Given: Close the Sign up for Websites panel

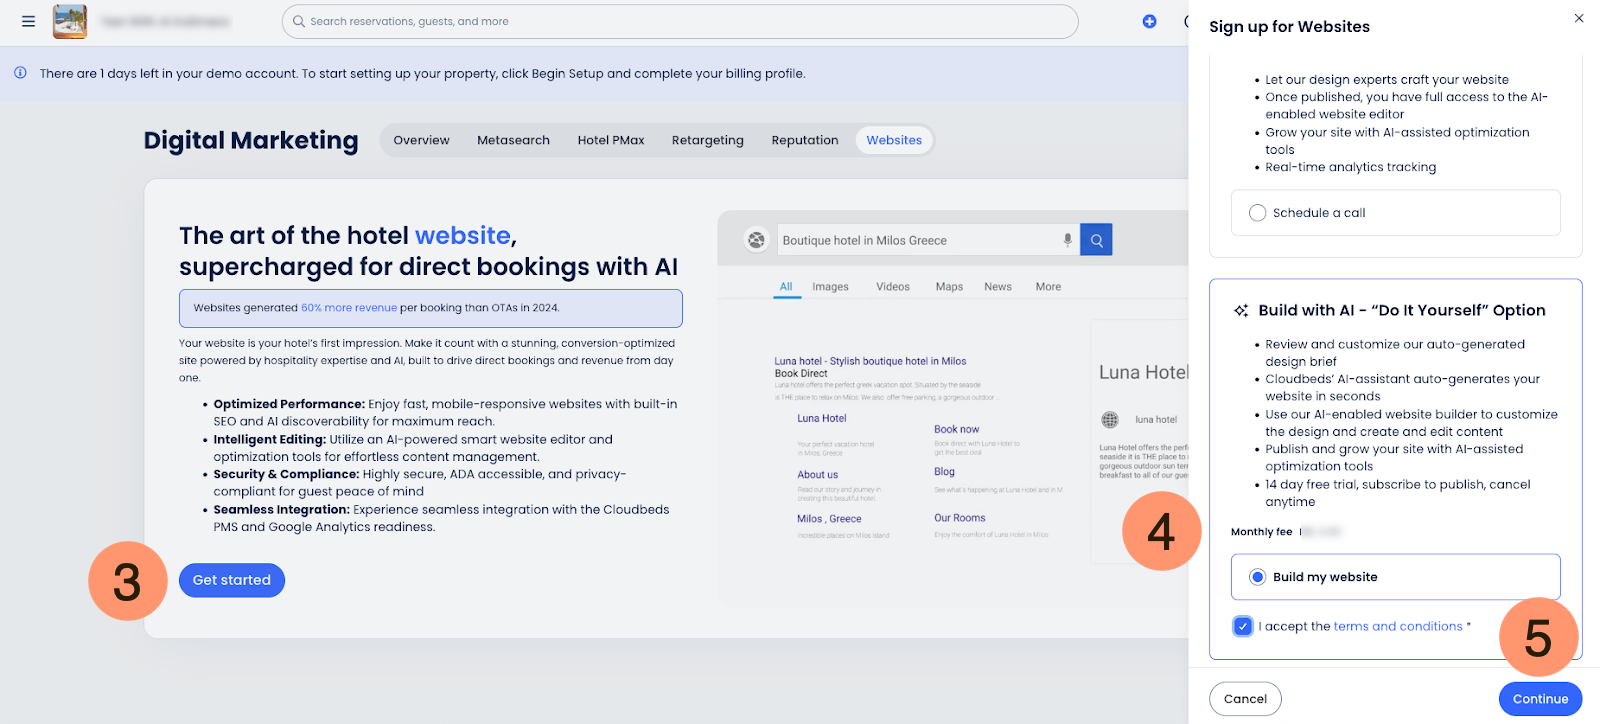Looking at the screenshot, I should (1579, 18).
